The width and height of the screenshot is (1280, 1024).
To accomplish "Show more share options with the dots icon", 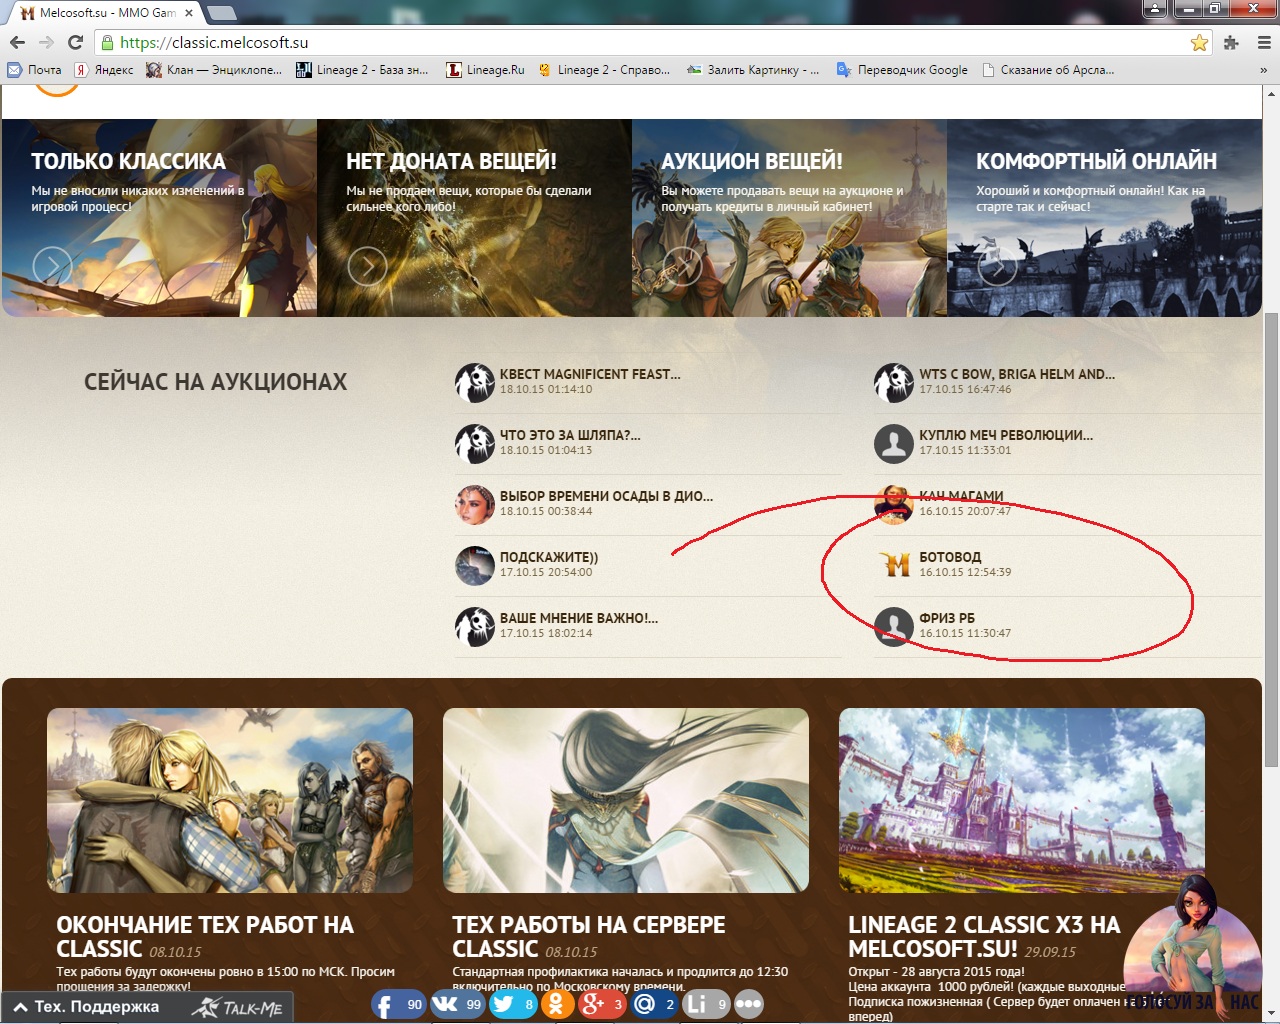I will tap(749, 1004).
